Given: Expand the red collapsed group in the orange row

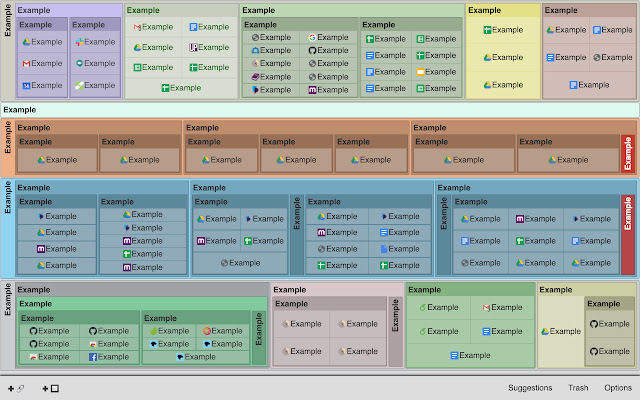Looking at the screenshot, I should point(628,153).
